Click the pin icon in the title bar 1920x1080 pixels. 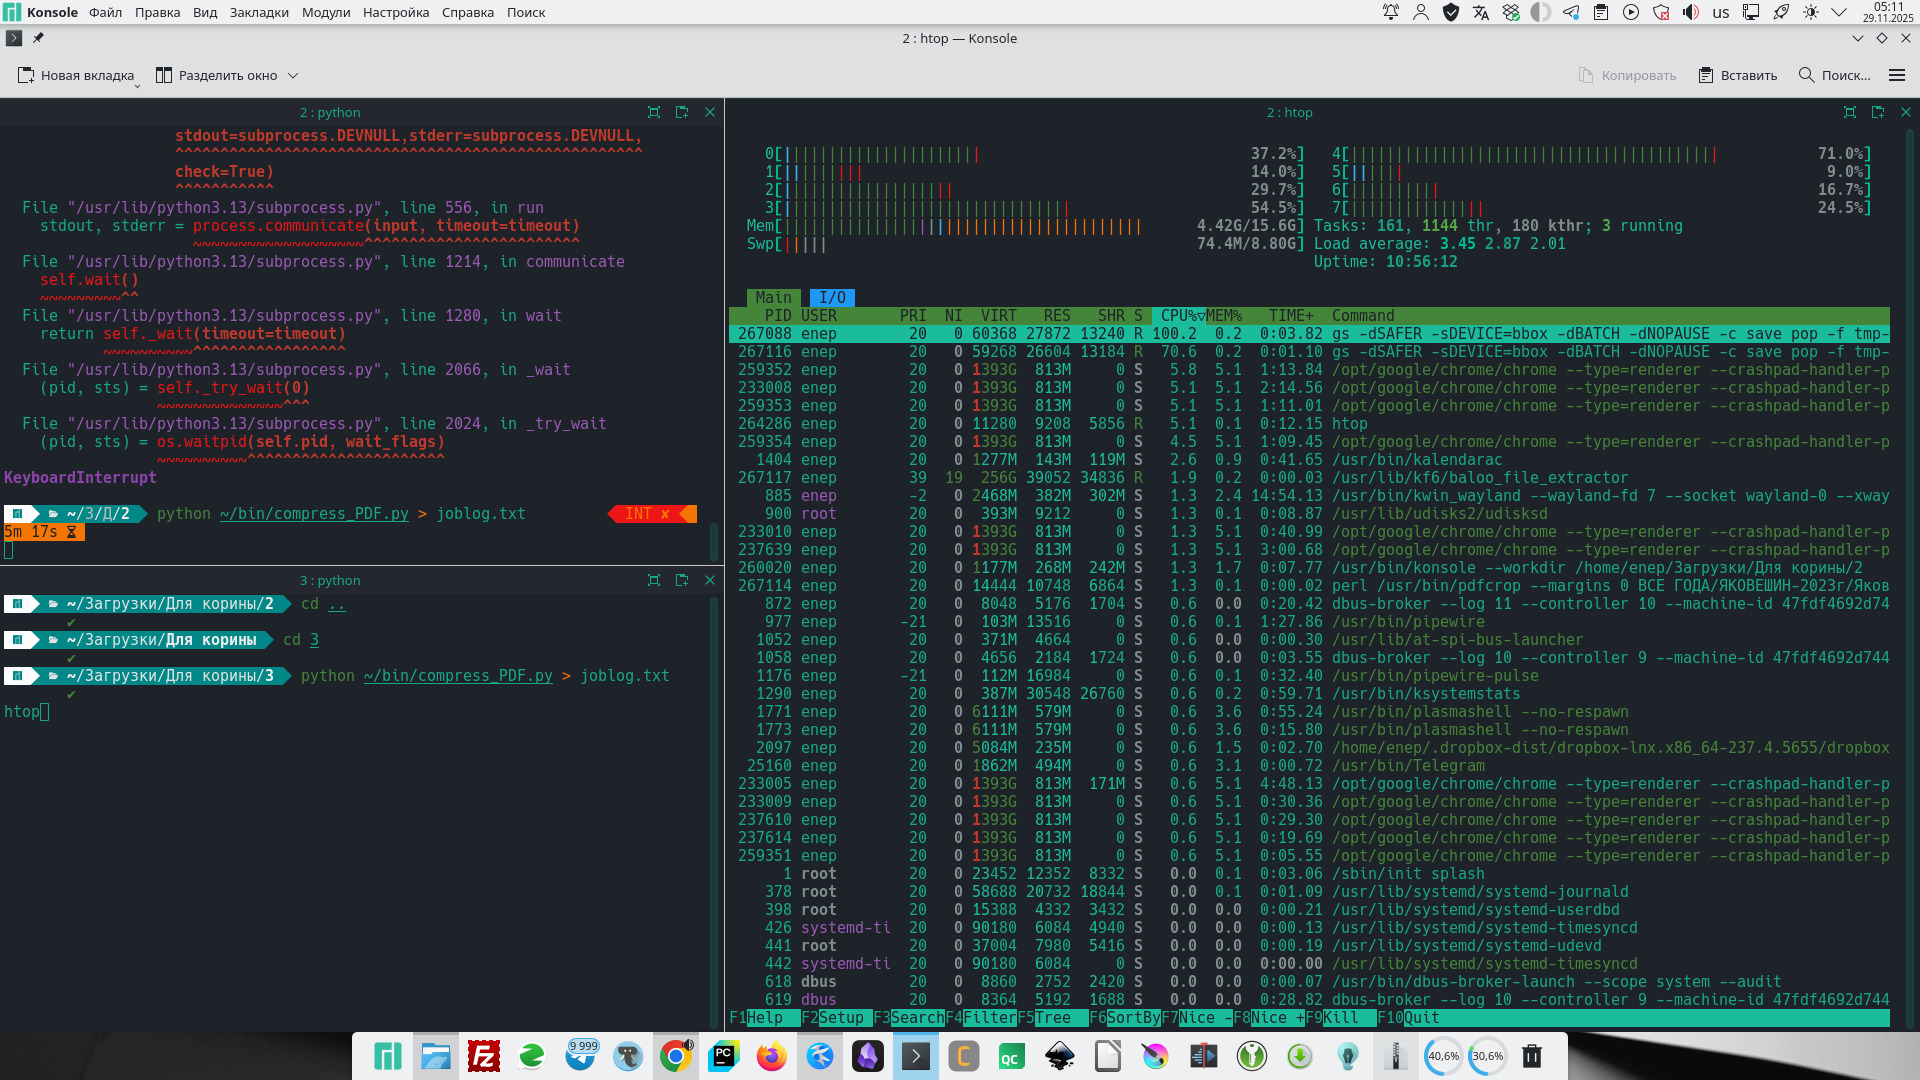point(38,38)
